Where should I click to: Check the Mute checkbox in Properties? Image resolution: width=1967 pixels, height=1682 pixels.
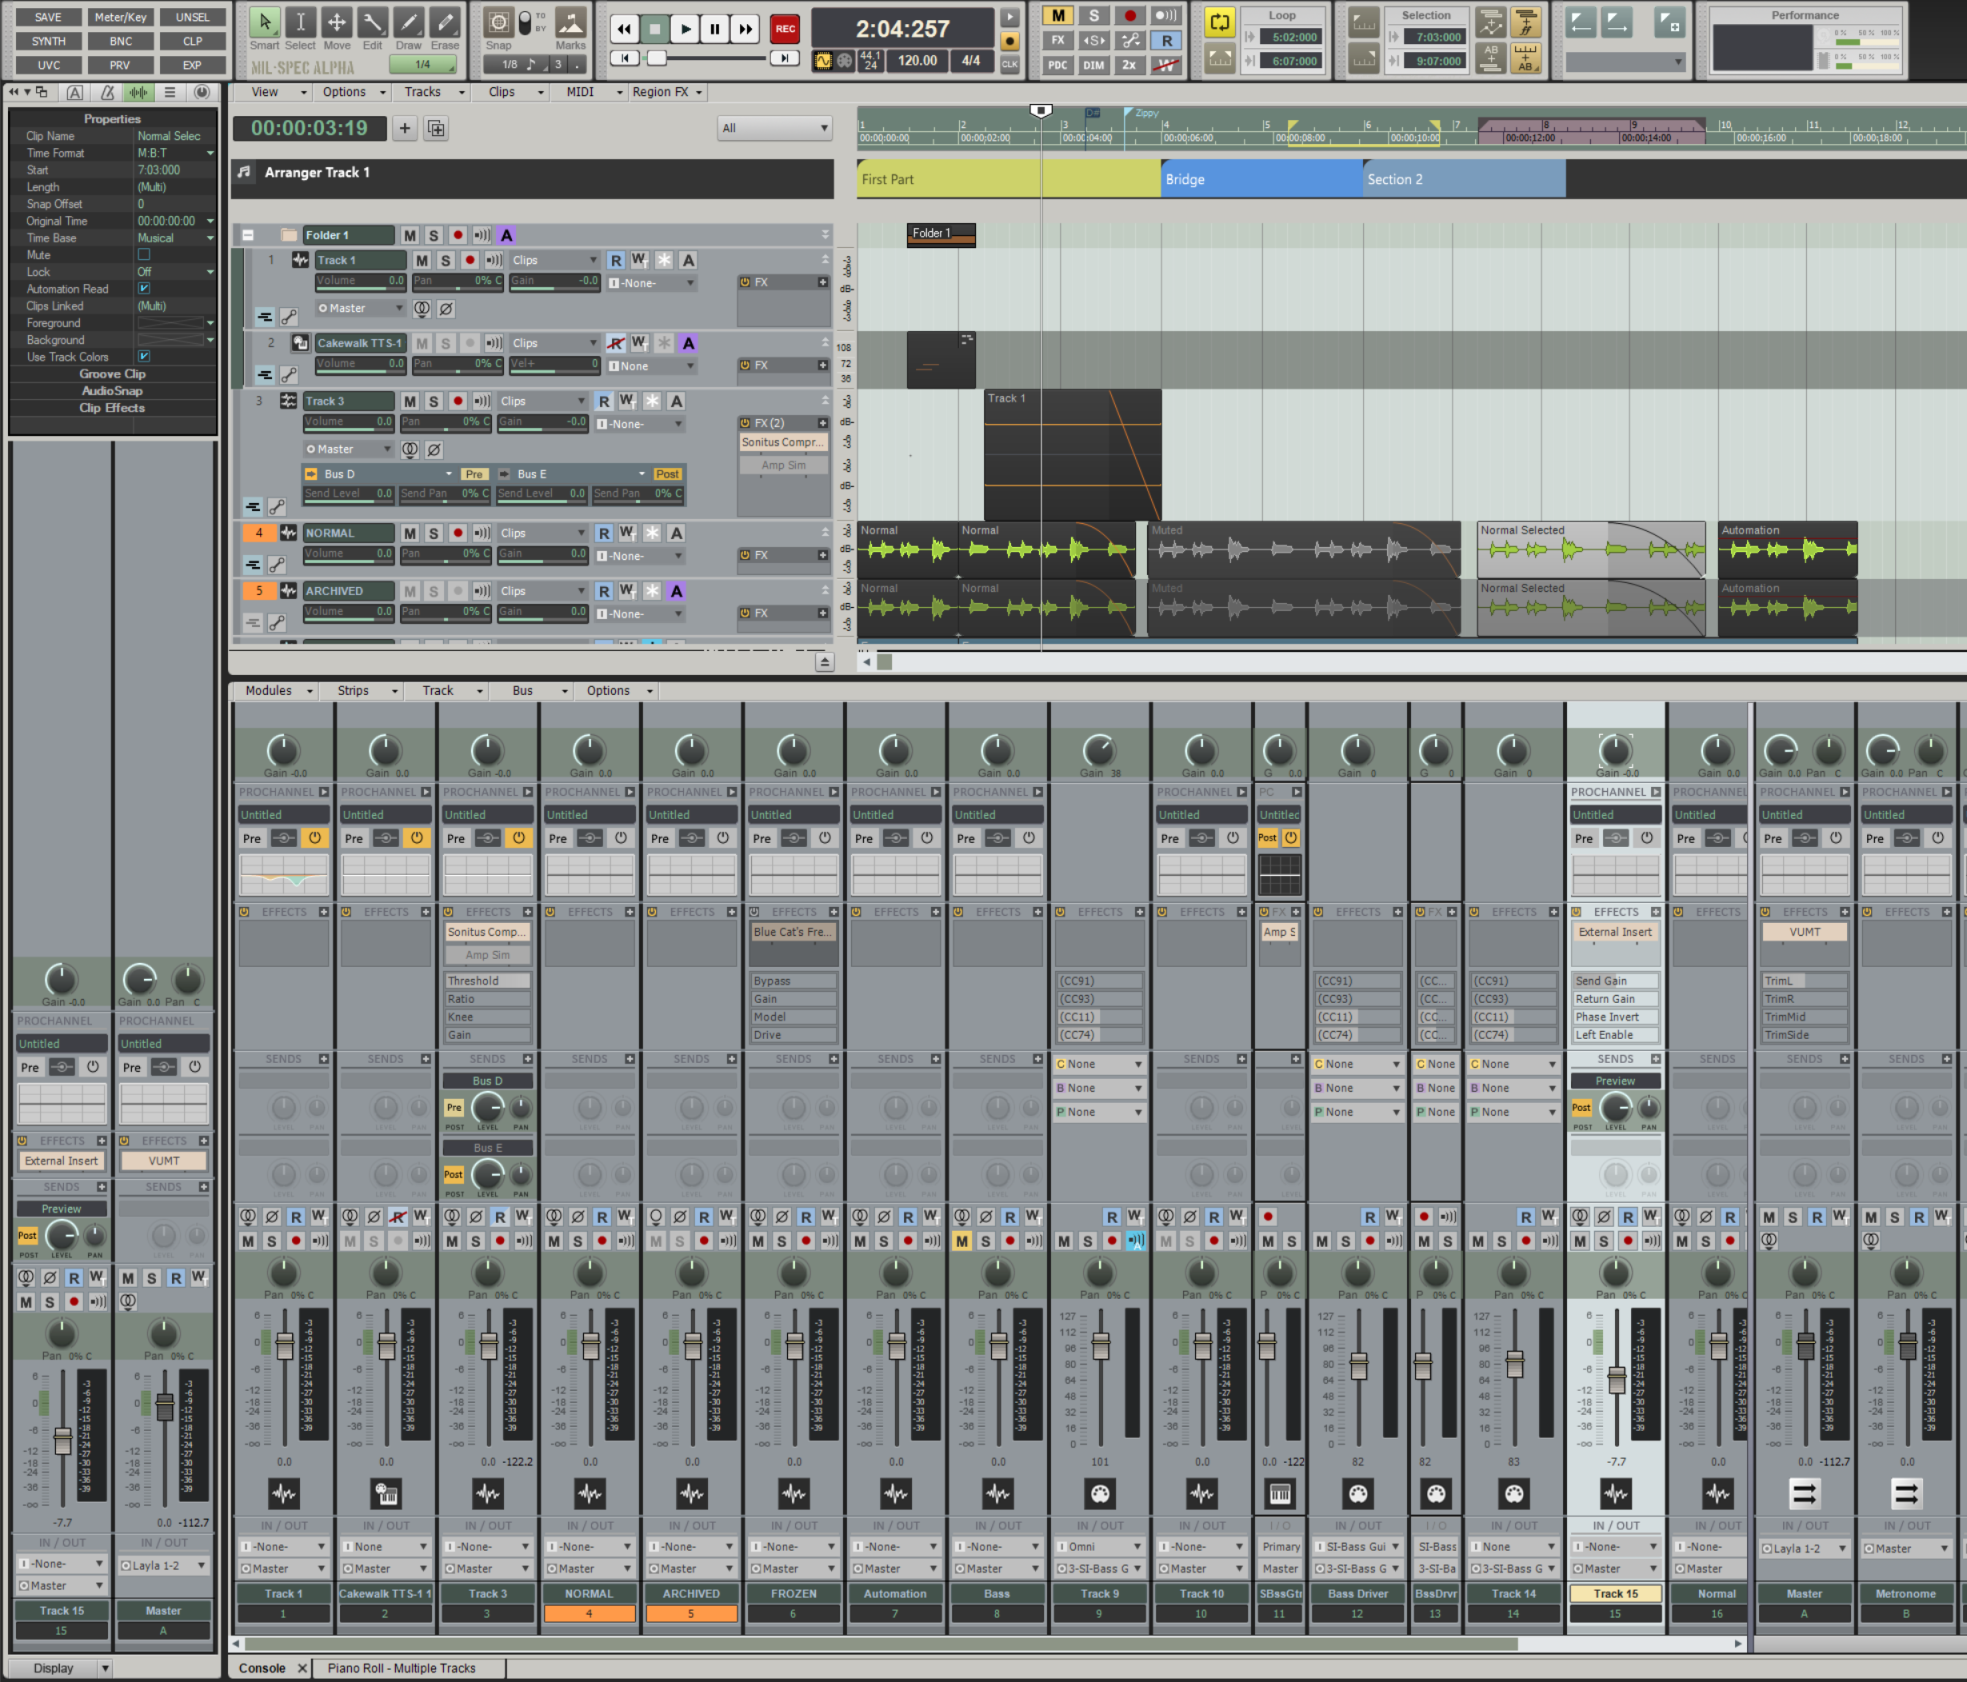coord(144,255)
